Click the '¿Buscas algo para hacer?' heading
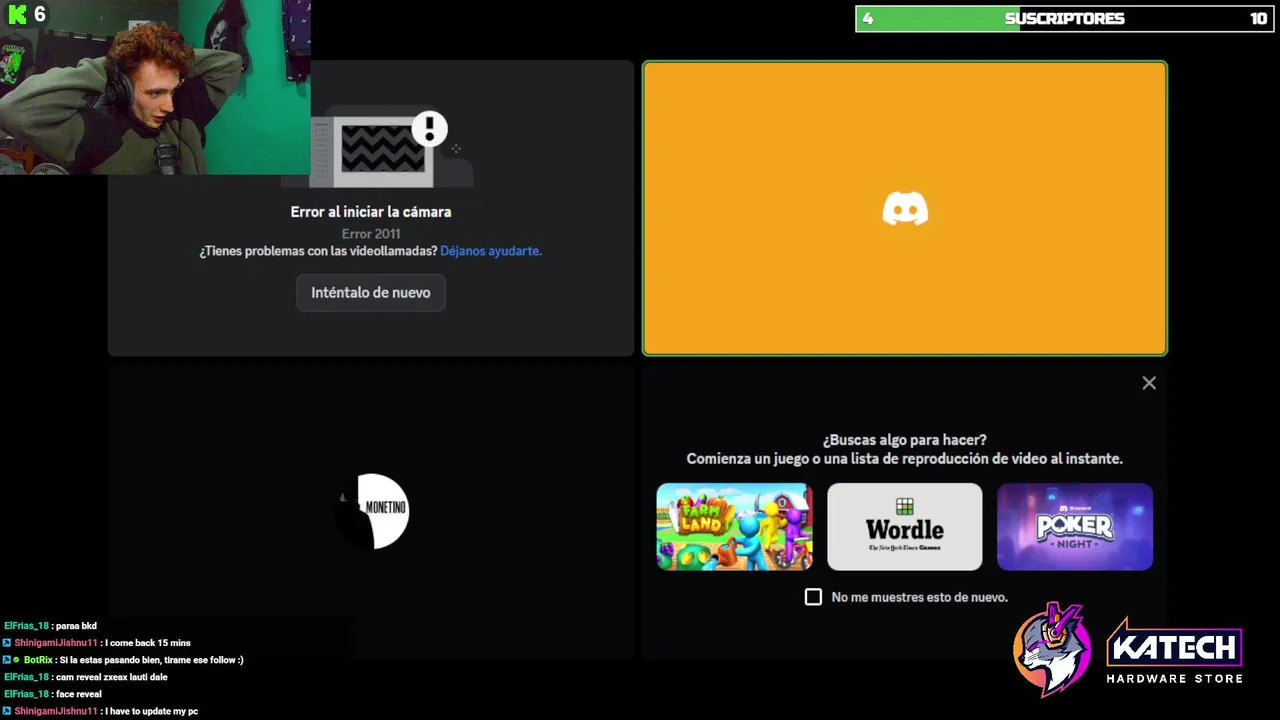Image resolution: width=1280 pixels, height=720 pixels. tap(905, 440)
